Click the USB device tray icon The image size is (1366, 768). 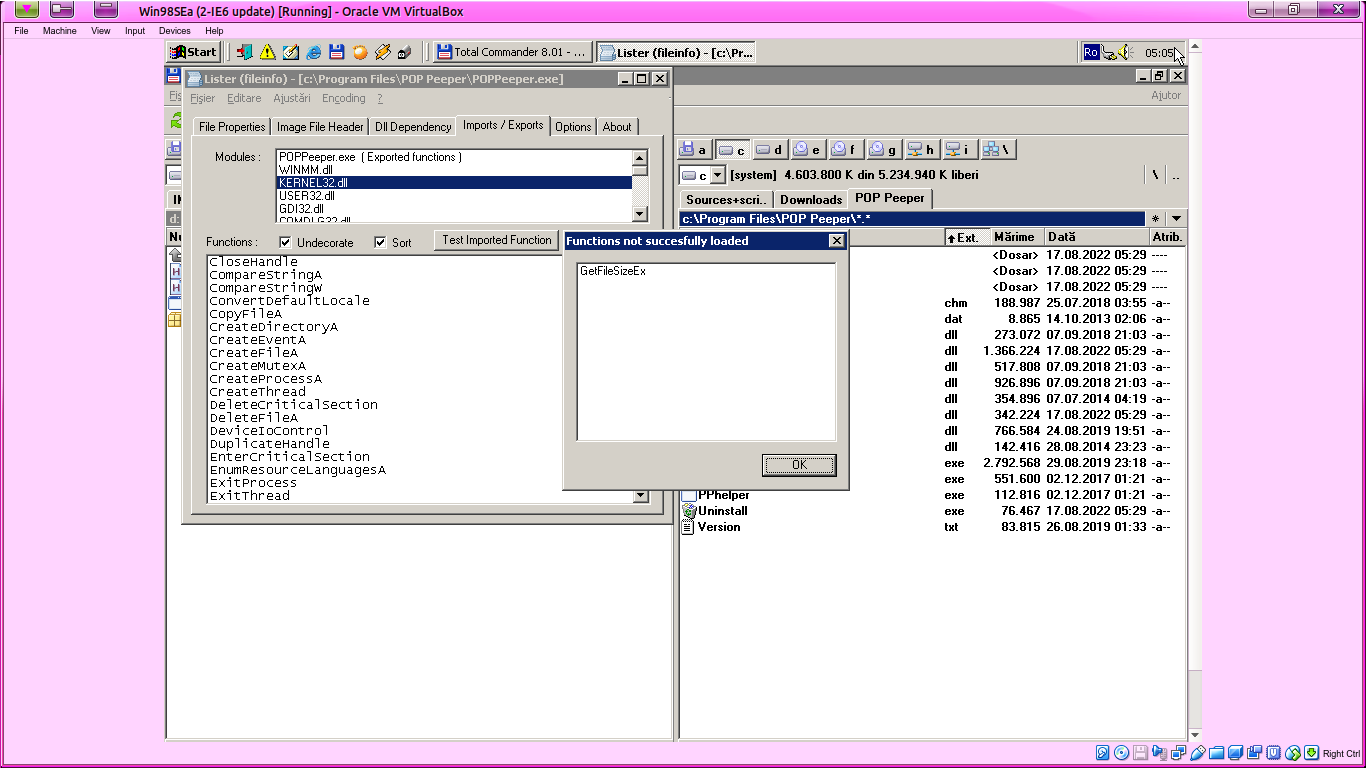click(x=1108, y=52)
